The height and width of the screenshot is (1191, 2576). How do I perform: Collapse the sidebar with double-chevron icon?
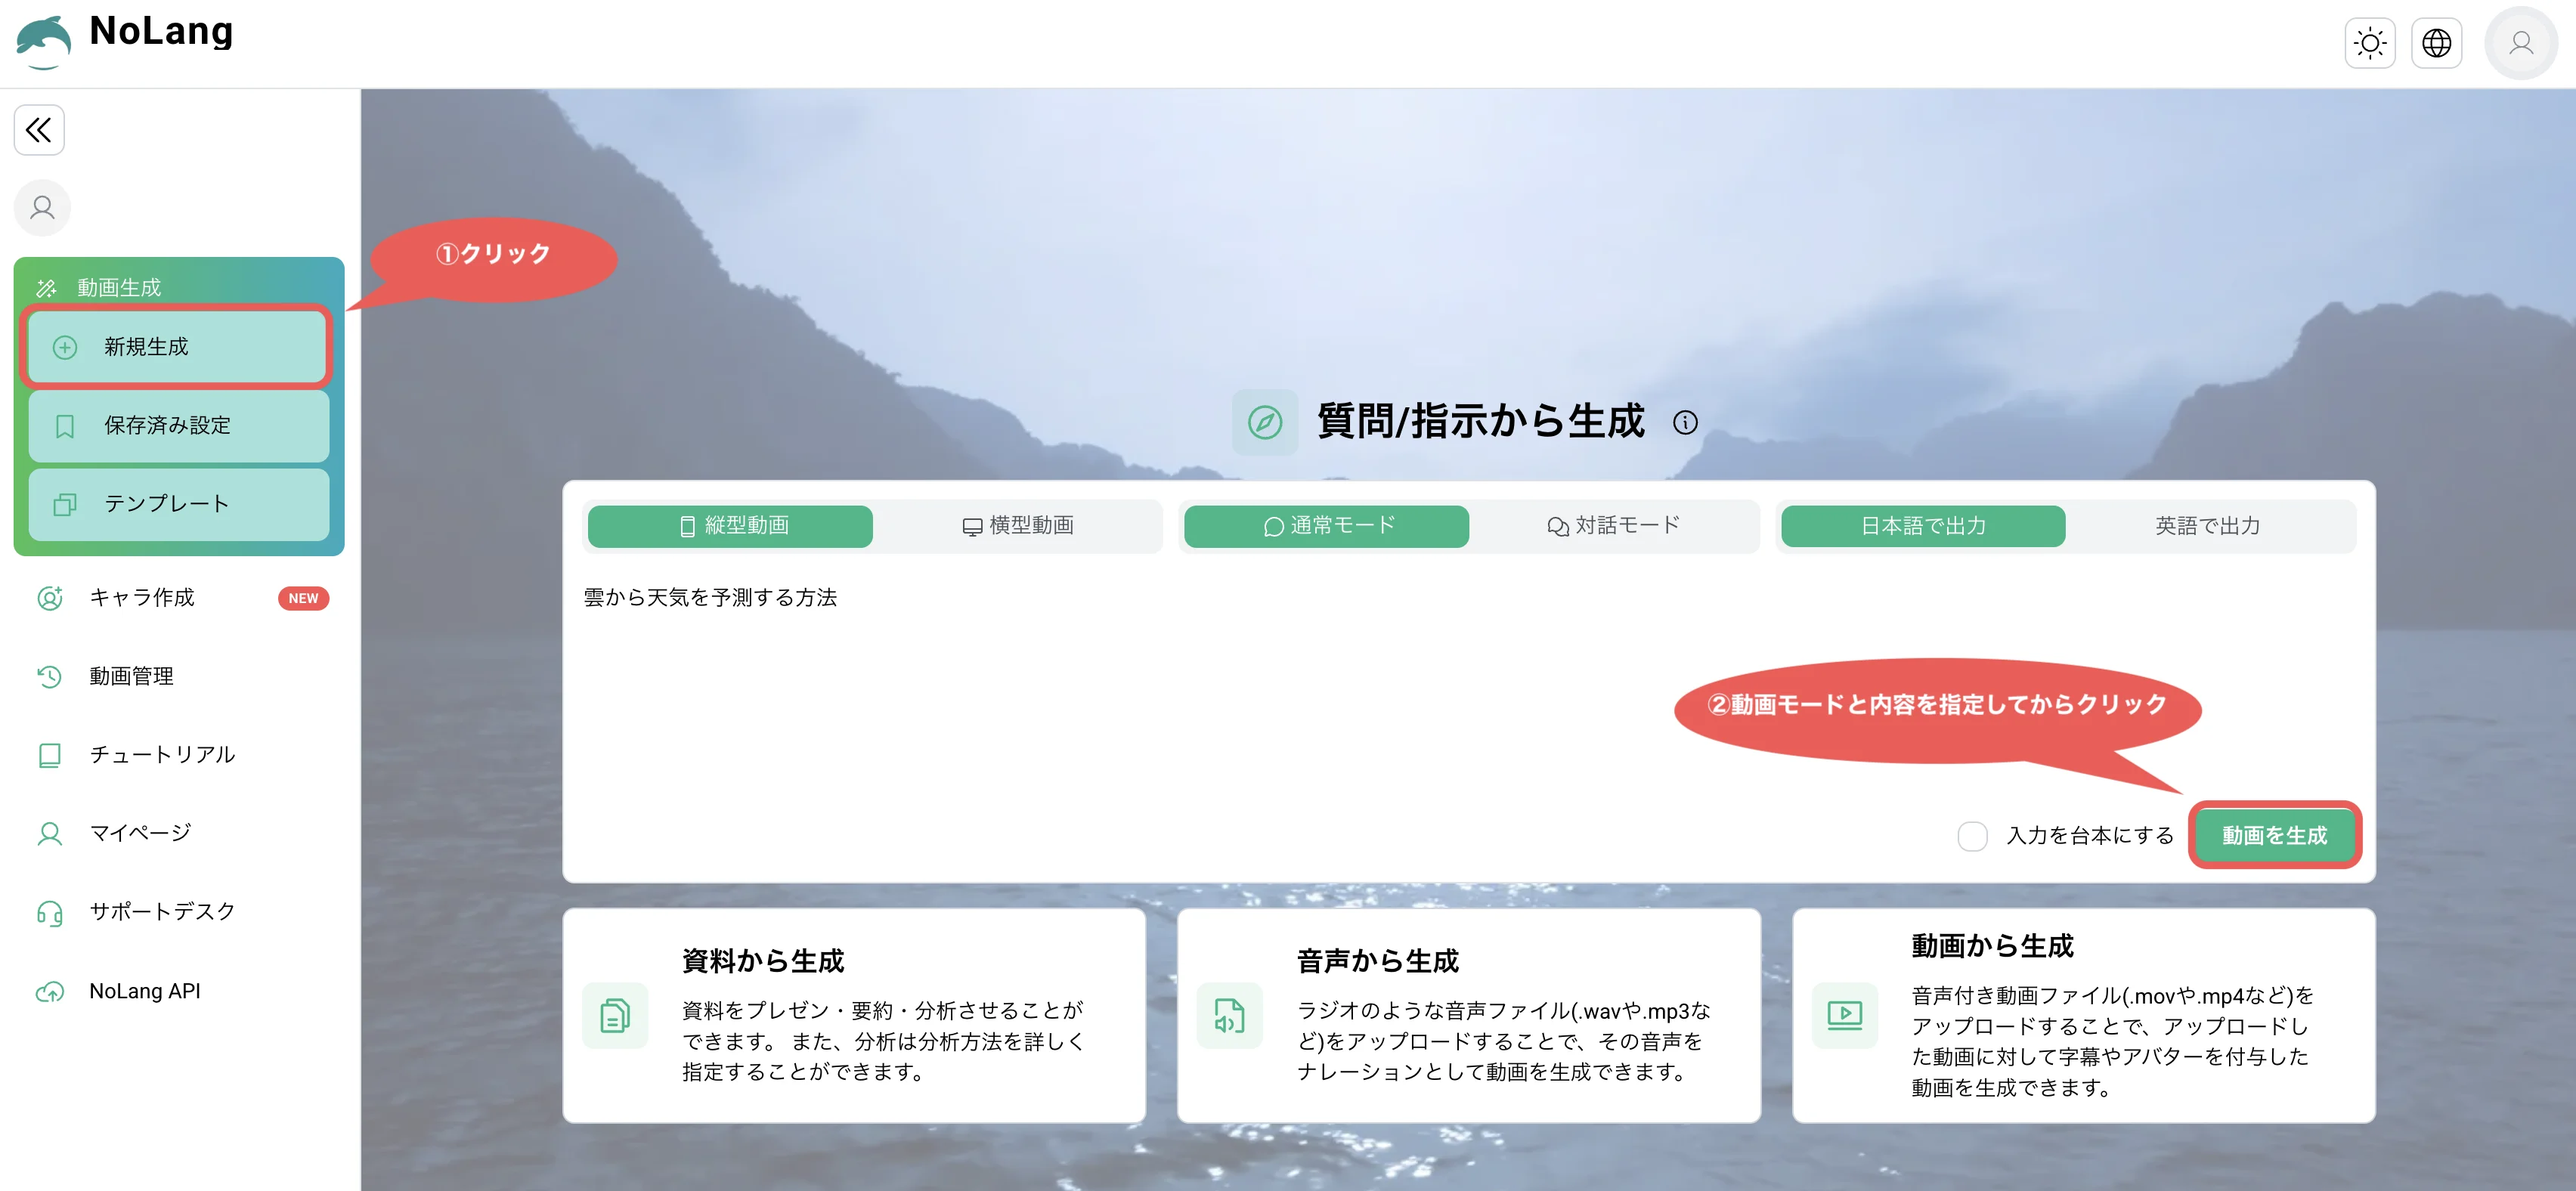click(x=39, y=130)
